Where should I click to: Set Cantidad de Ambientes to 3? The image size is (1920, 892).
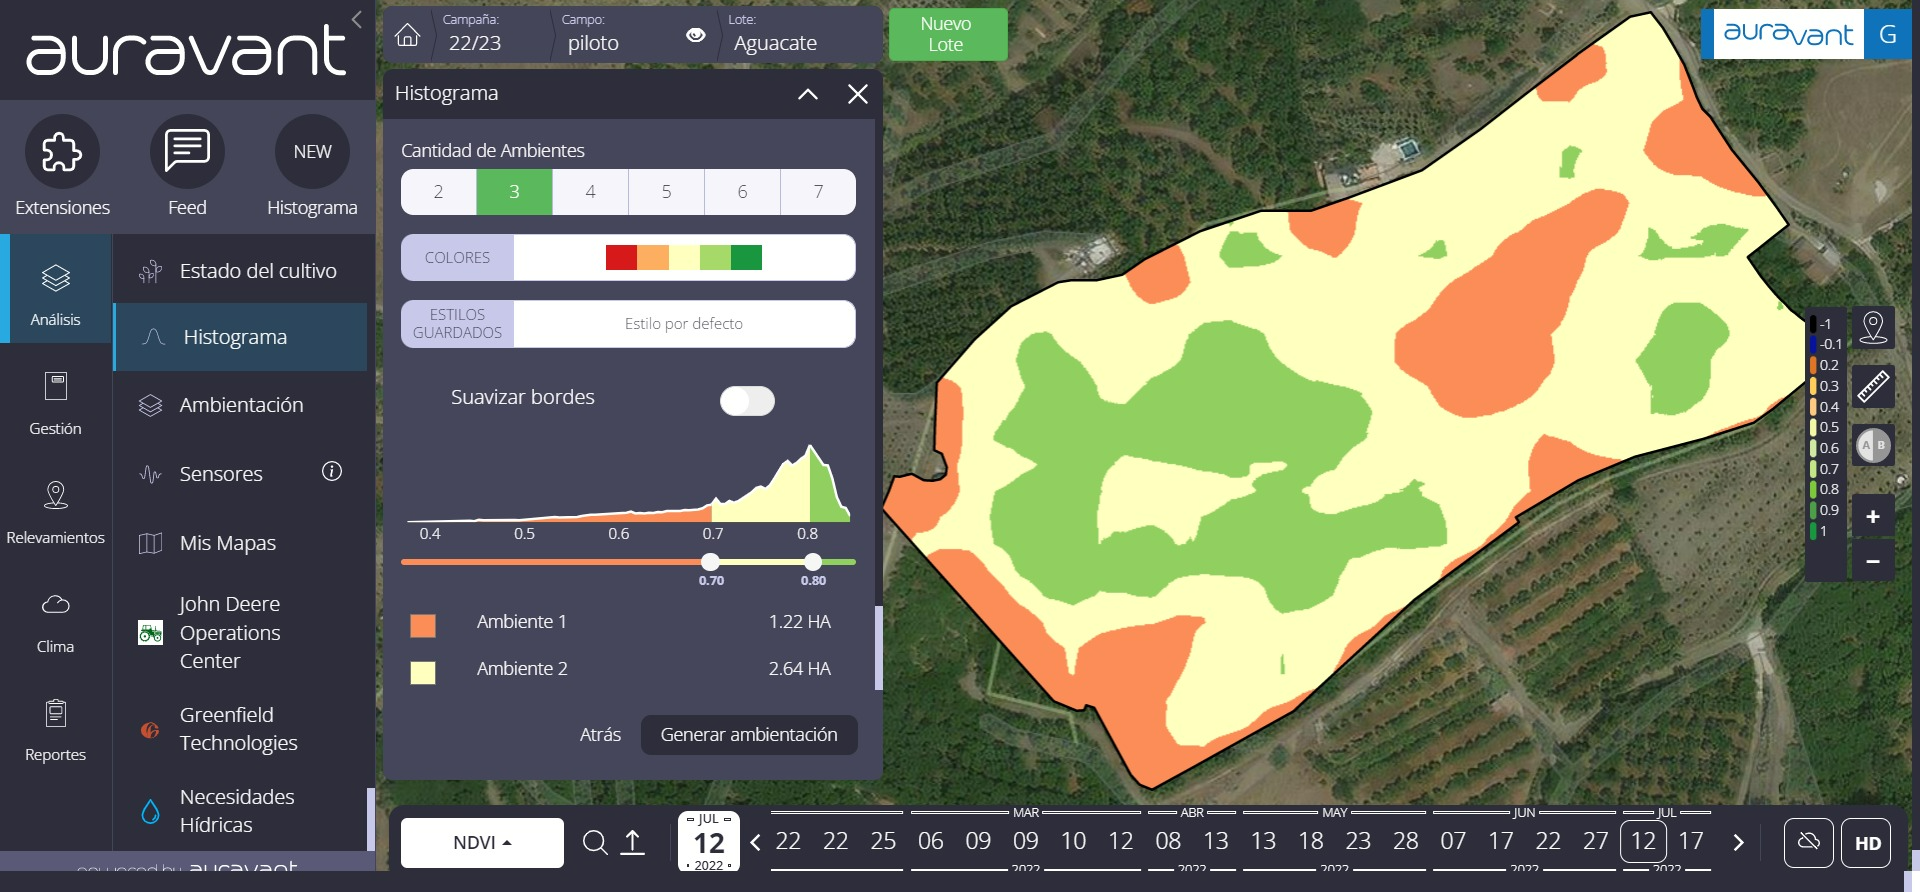pyautogui.click(x=514, y=192)
